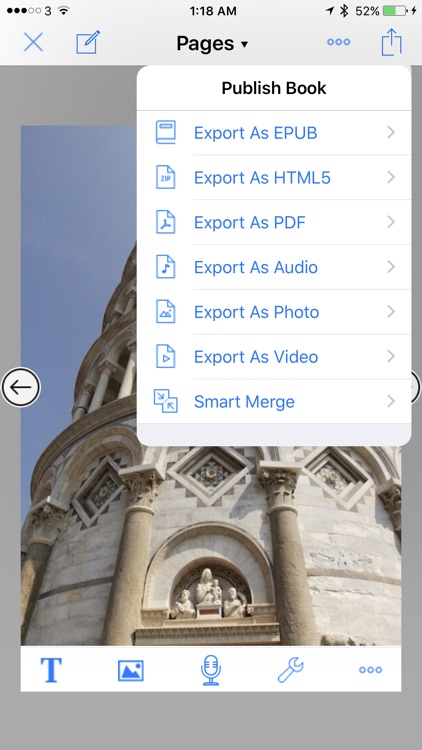Tap the Bluetooth icon in status bar

click(344, 11)
